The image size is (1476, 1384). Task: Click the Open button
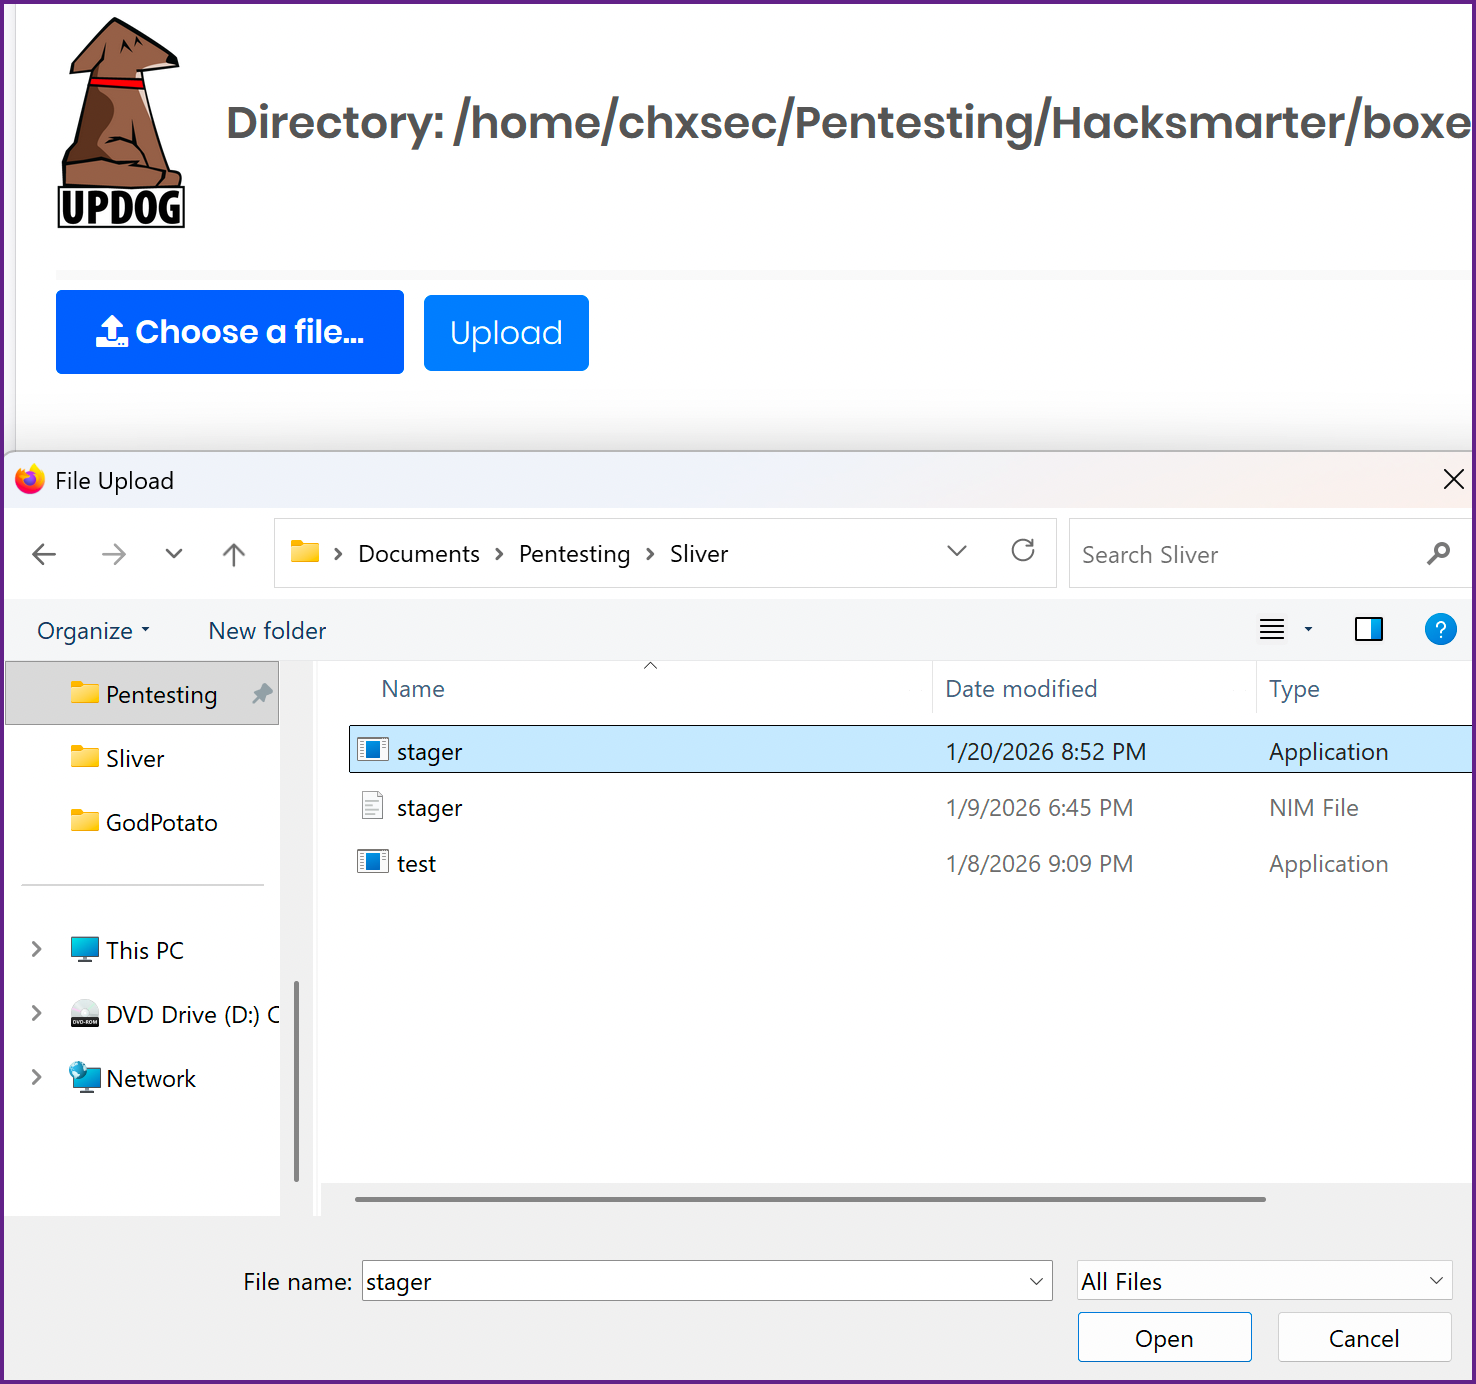[1164, 1338]
